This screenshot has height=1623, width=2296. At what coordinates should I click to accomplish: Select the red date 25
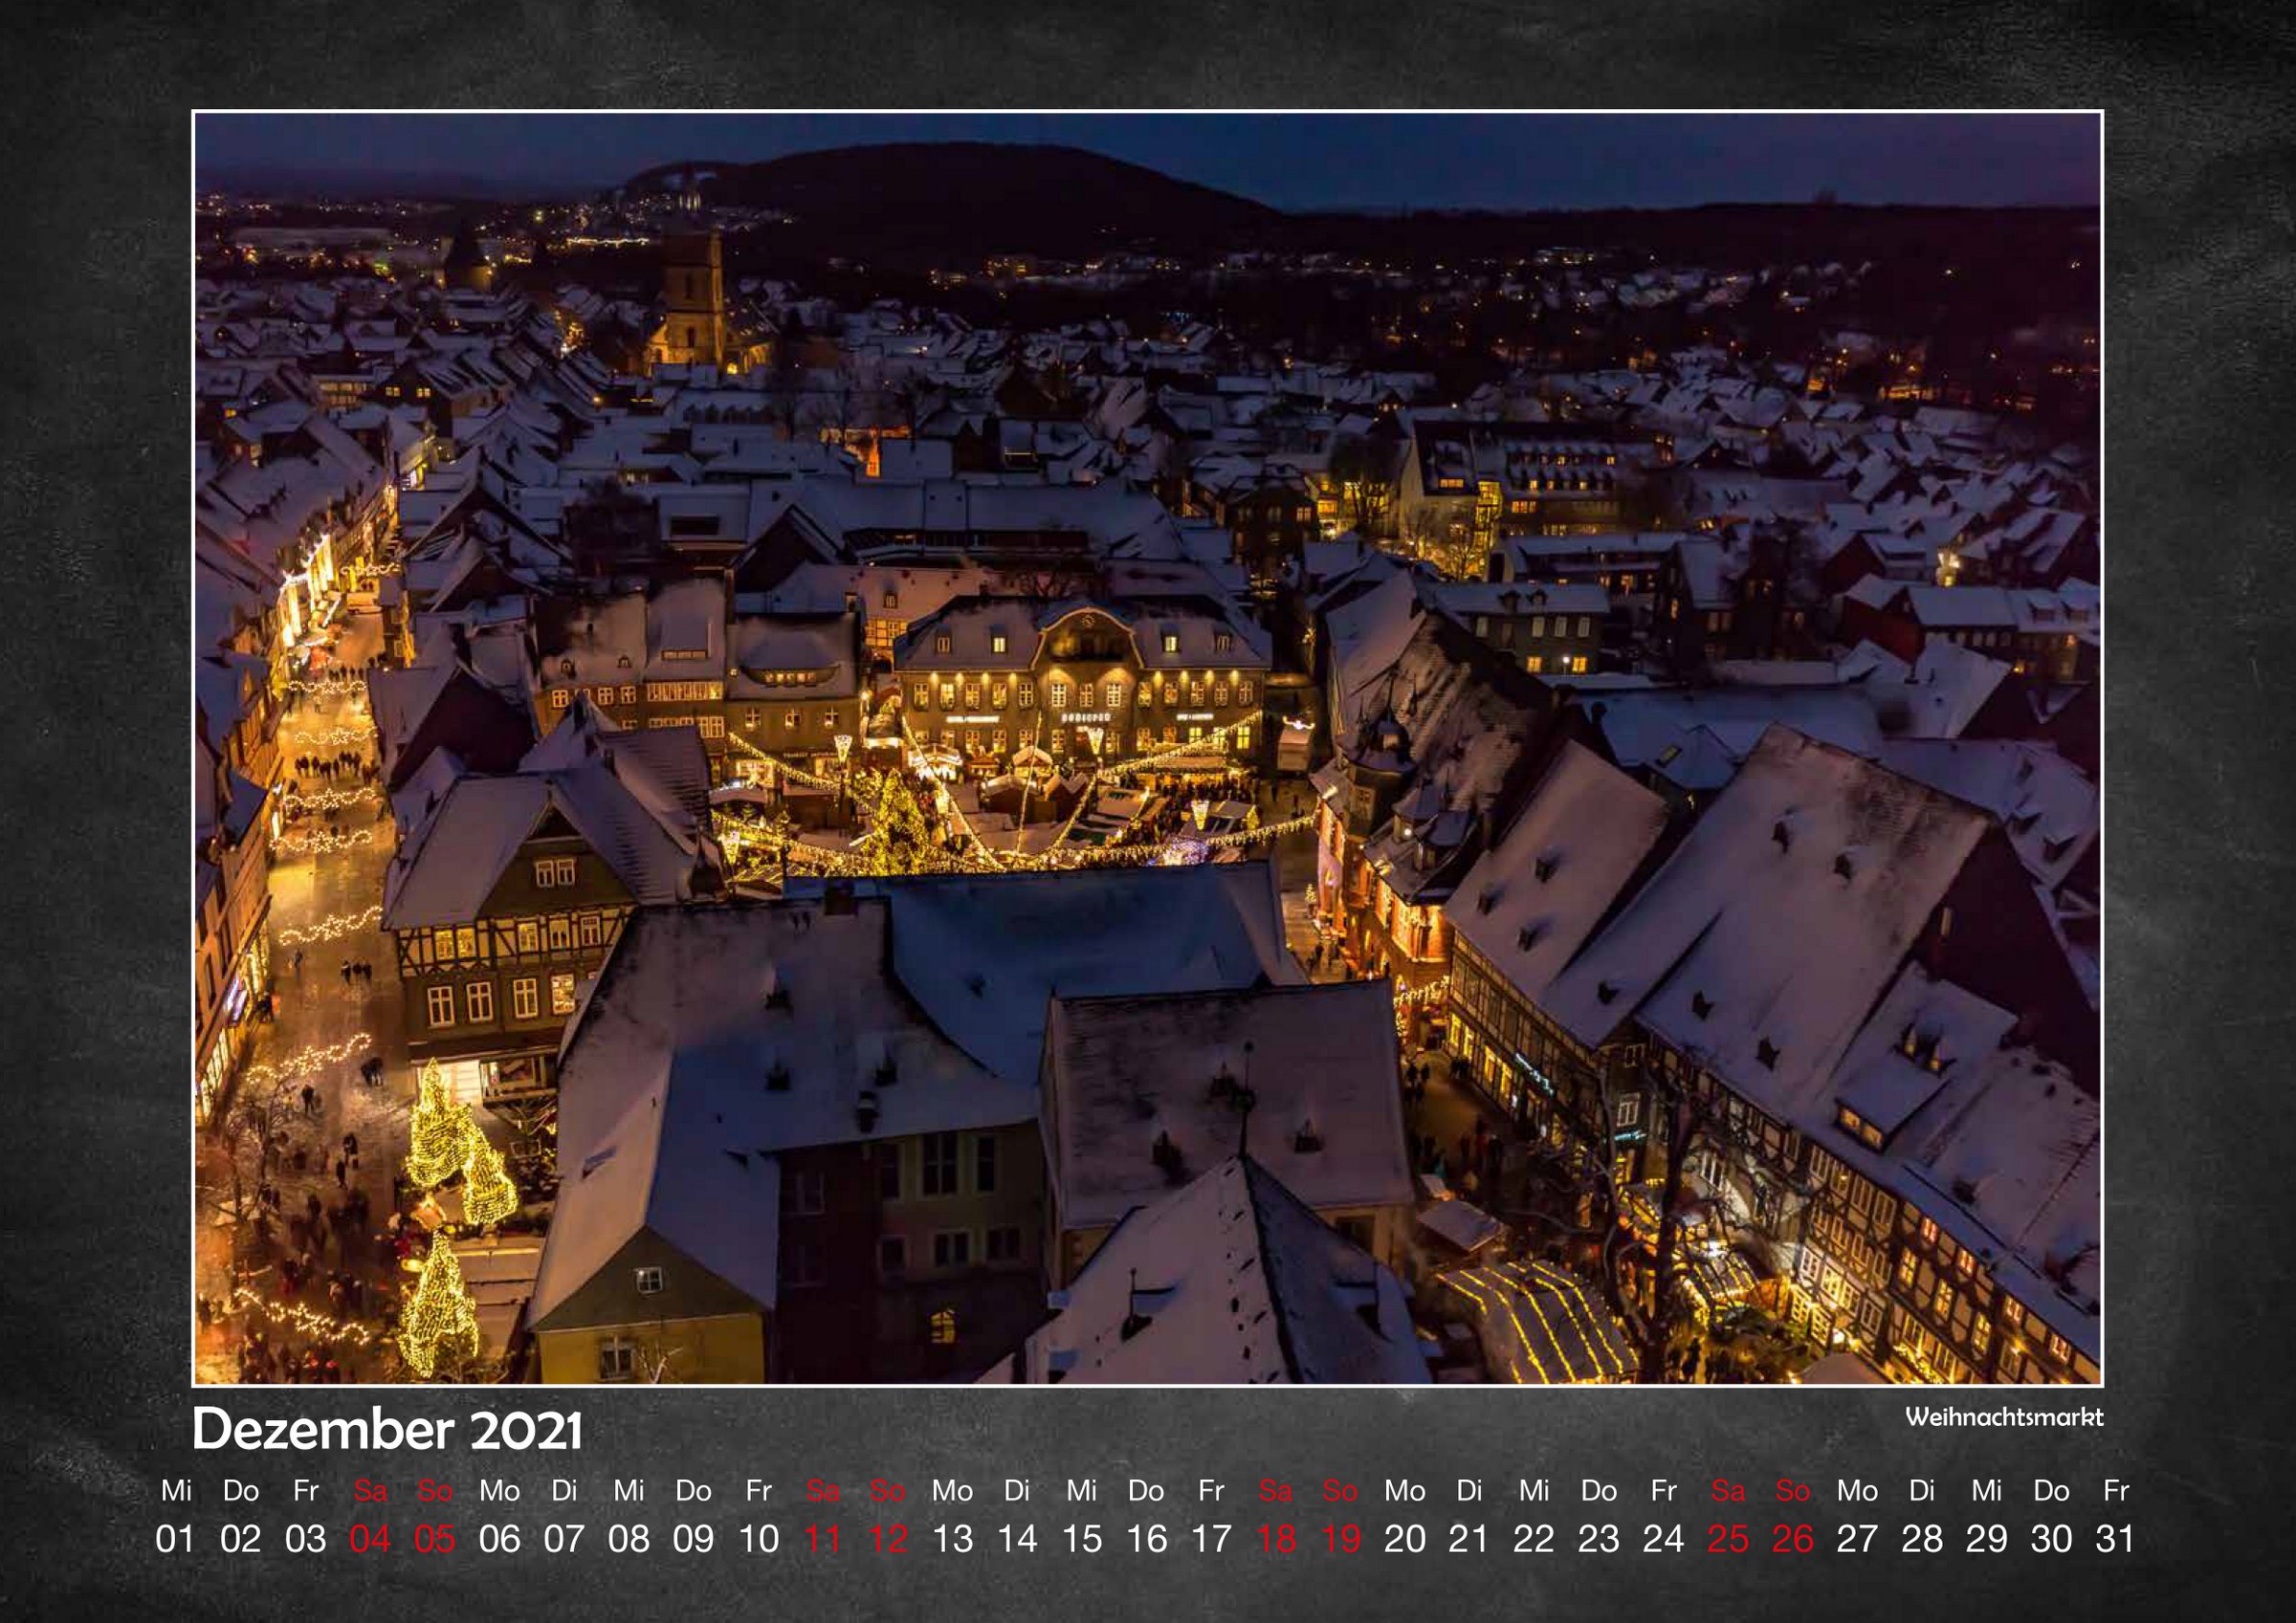pos(1728,1538)
